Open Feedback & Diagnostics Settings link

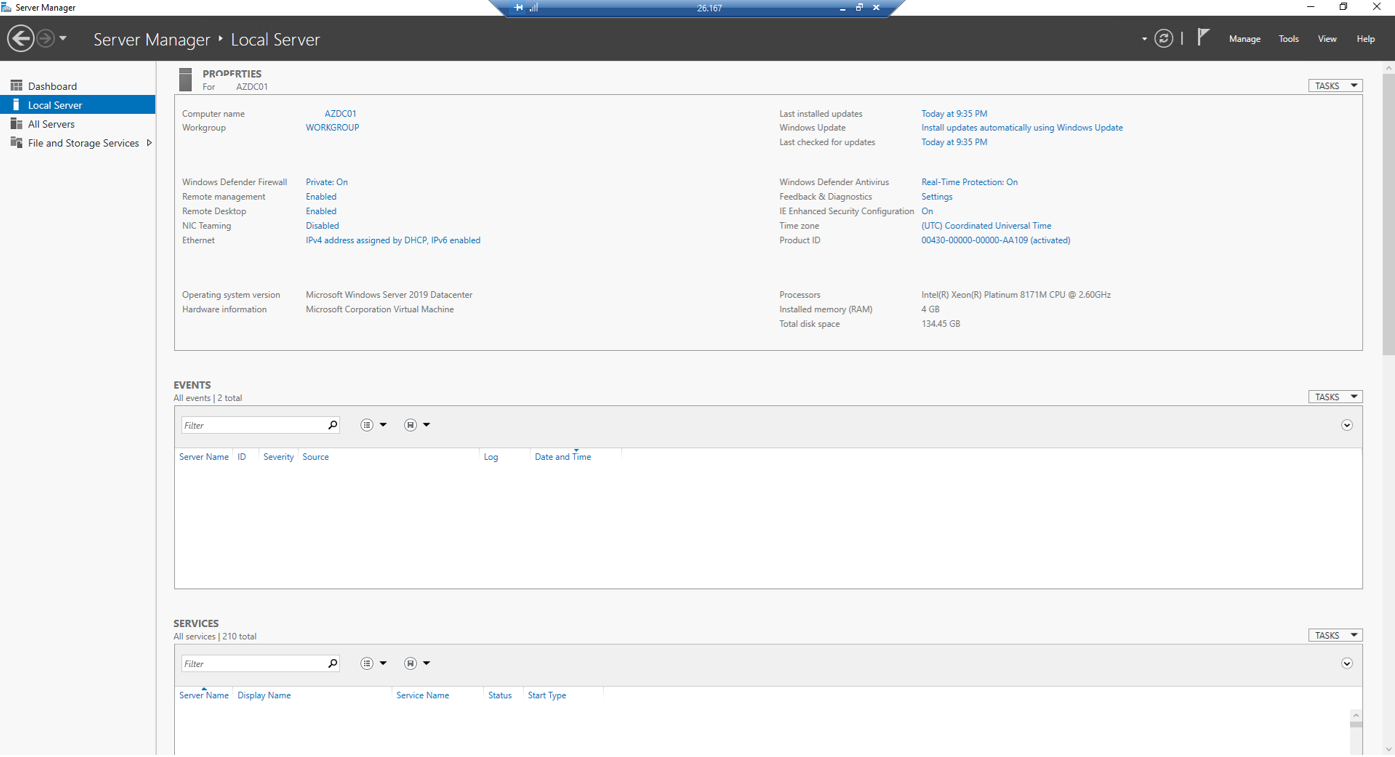pyautogui.click(x=937, y=197)
